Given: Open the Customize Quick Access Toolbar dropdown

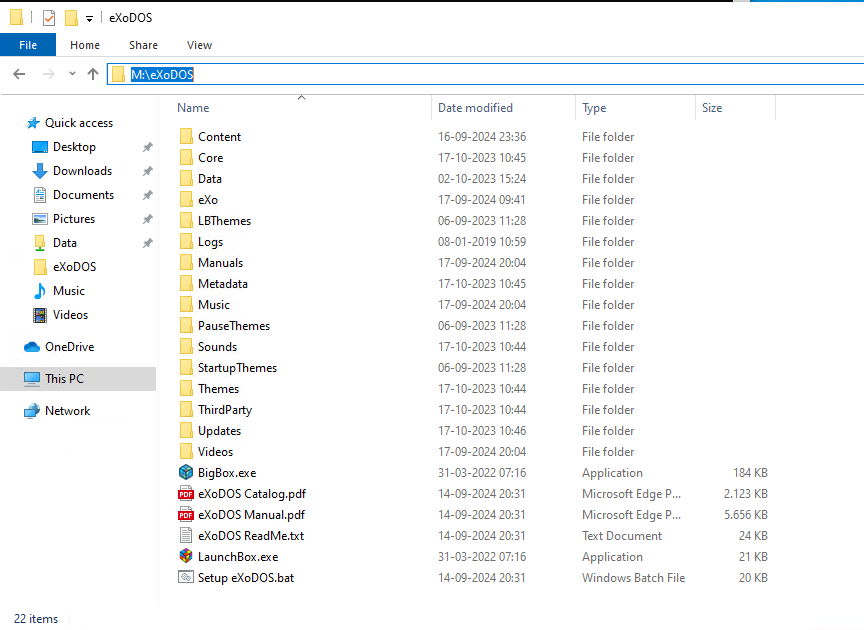Looking at the screenshot, I should (89, 19).
